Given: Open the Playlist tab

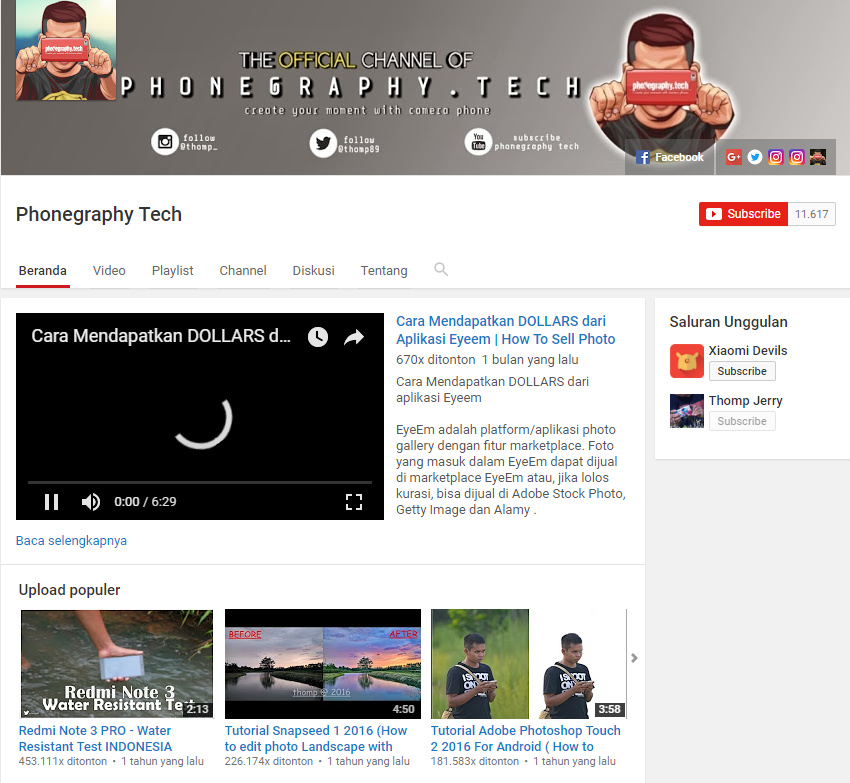Looking at the screenshot, I should click(172, 271).
